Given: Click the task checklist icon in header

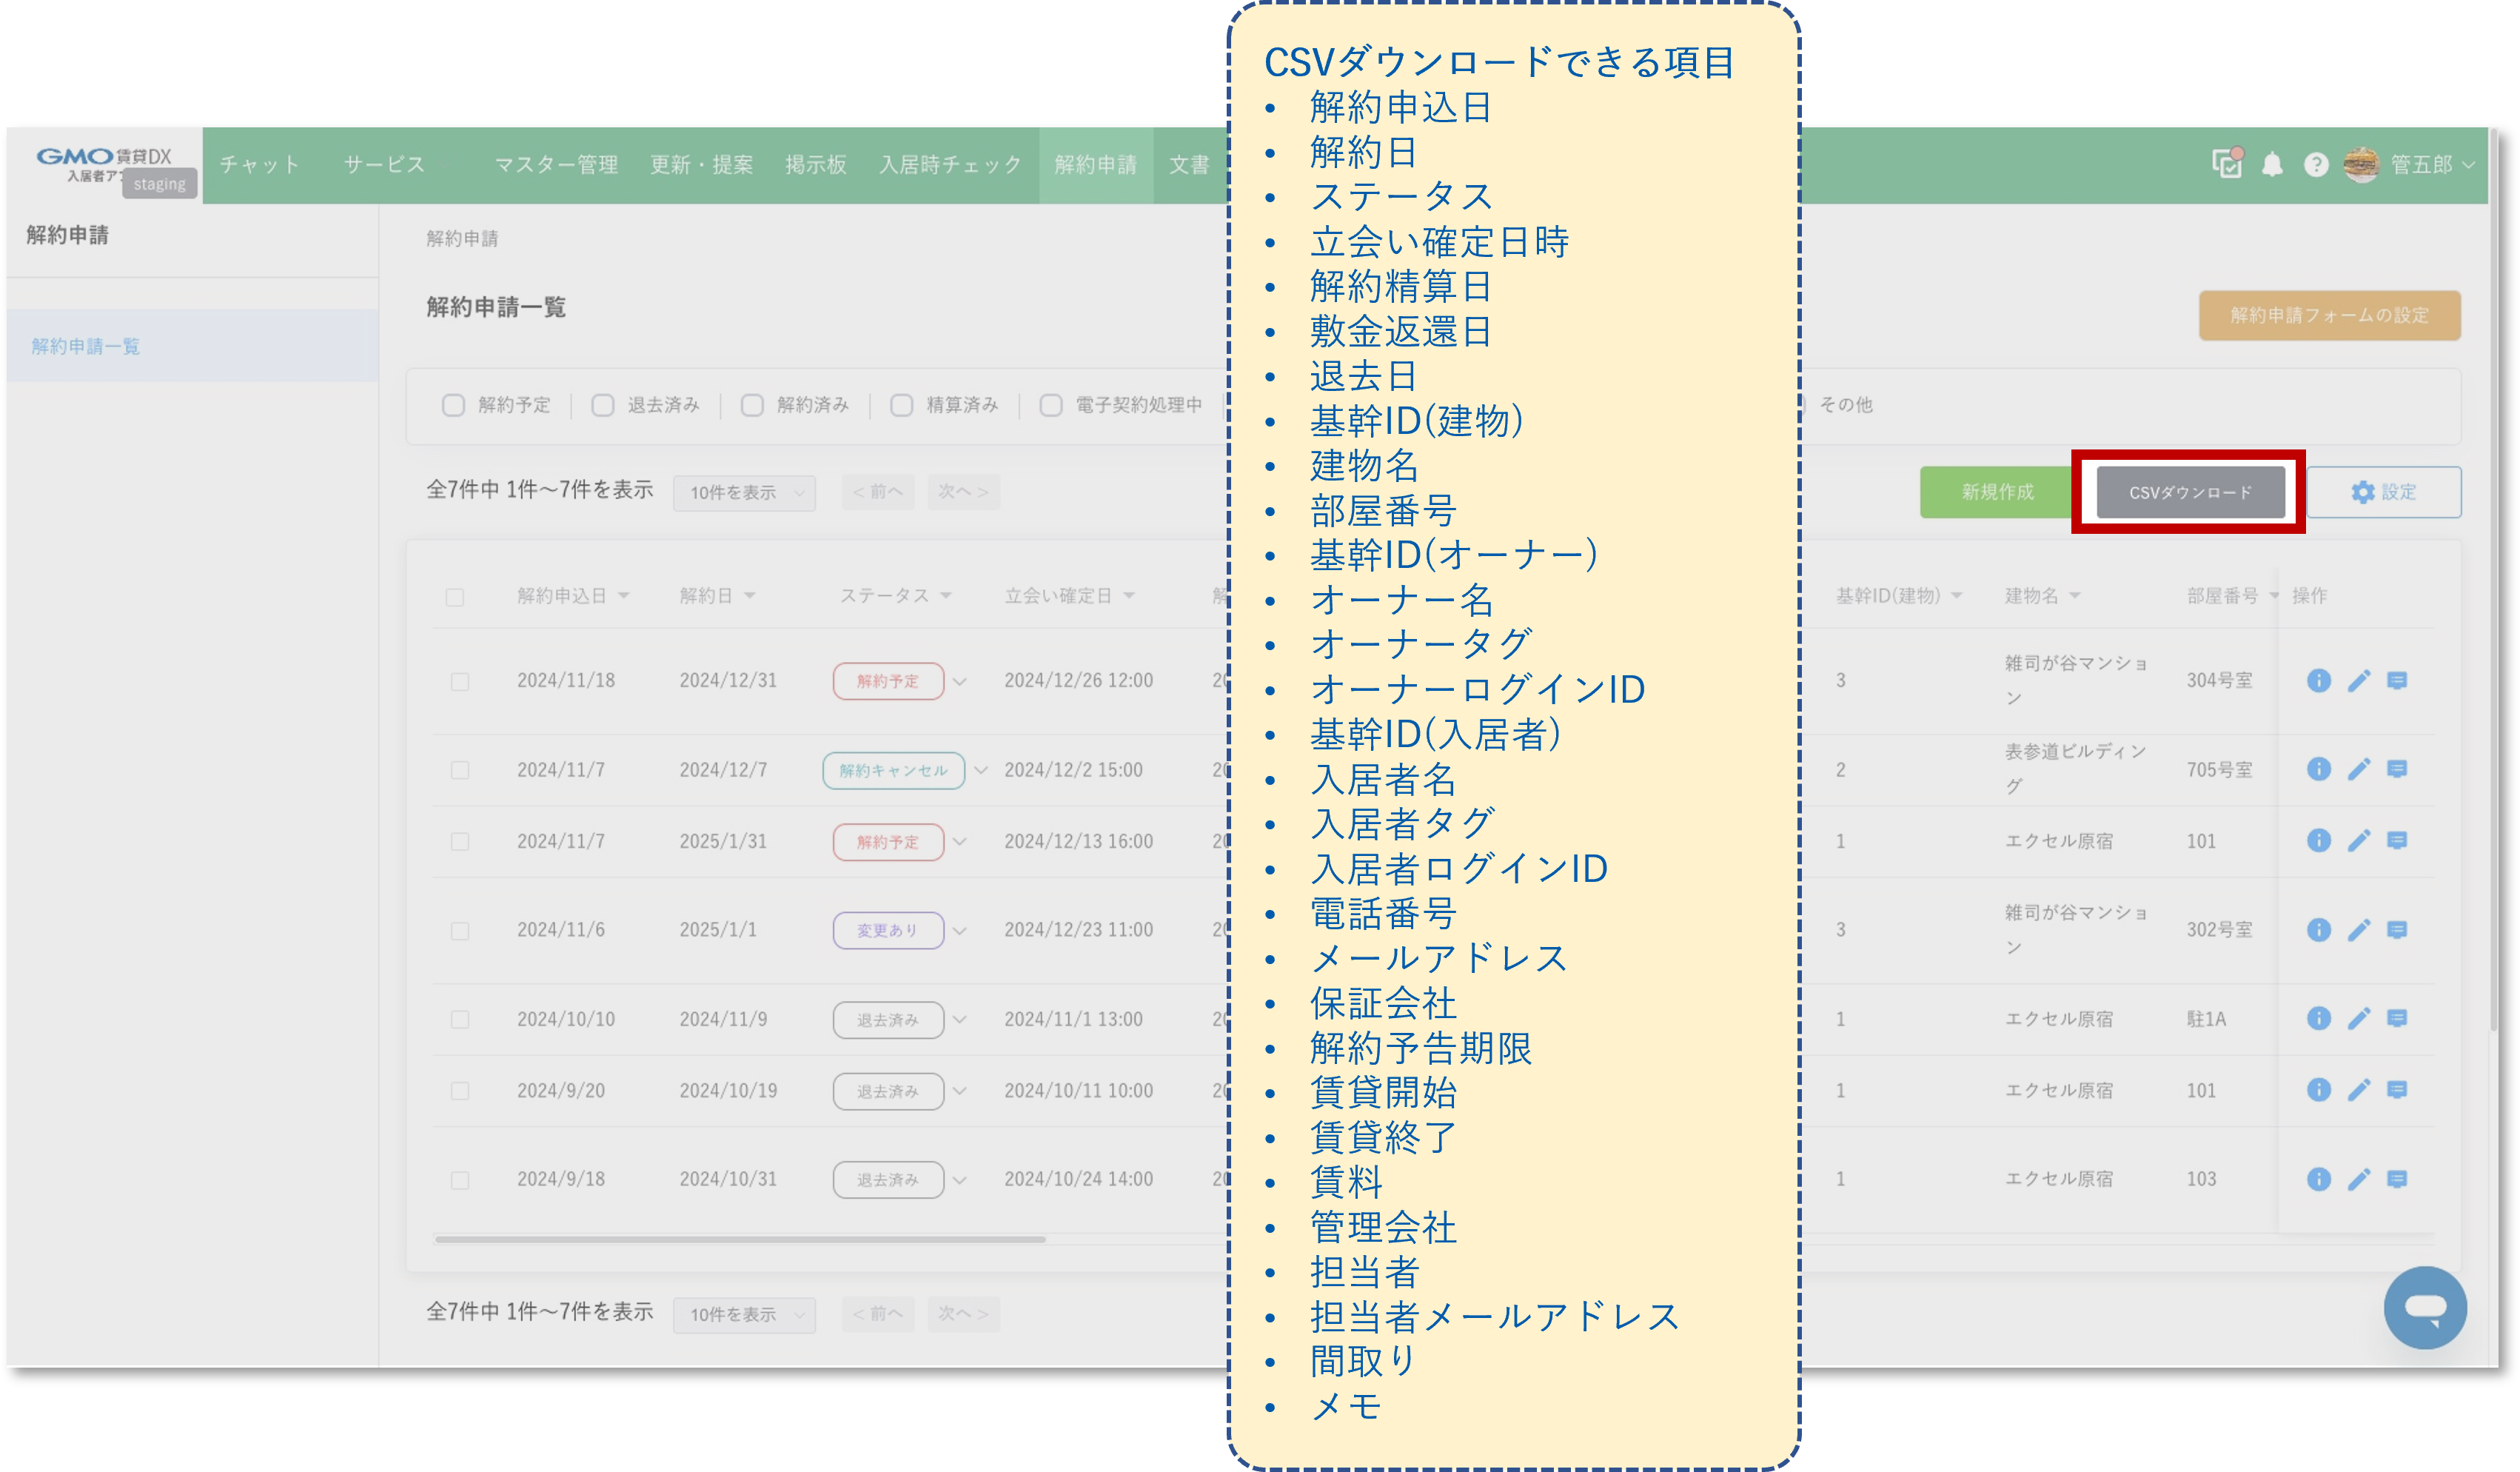Looking at the screenshot, I should 2227,164.
